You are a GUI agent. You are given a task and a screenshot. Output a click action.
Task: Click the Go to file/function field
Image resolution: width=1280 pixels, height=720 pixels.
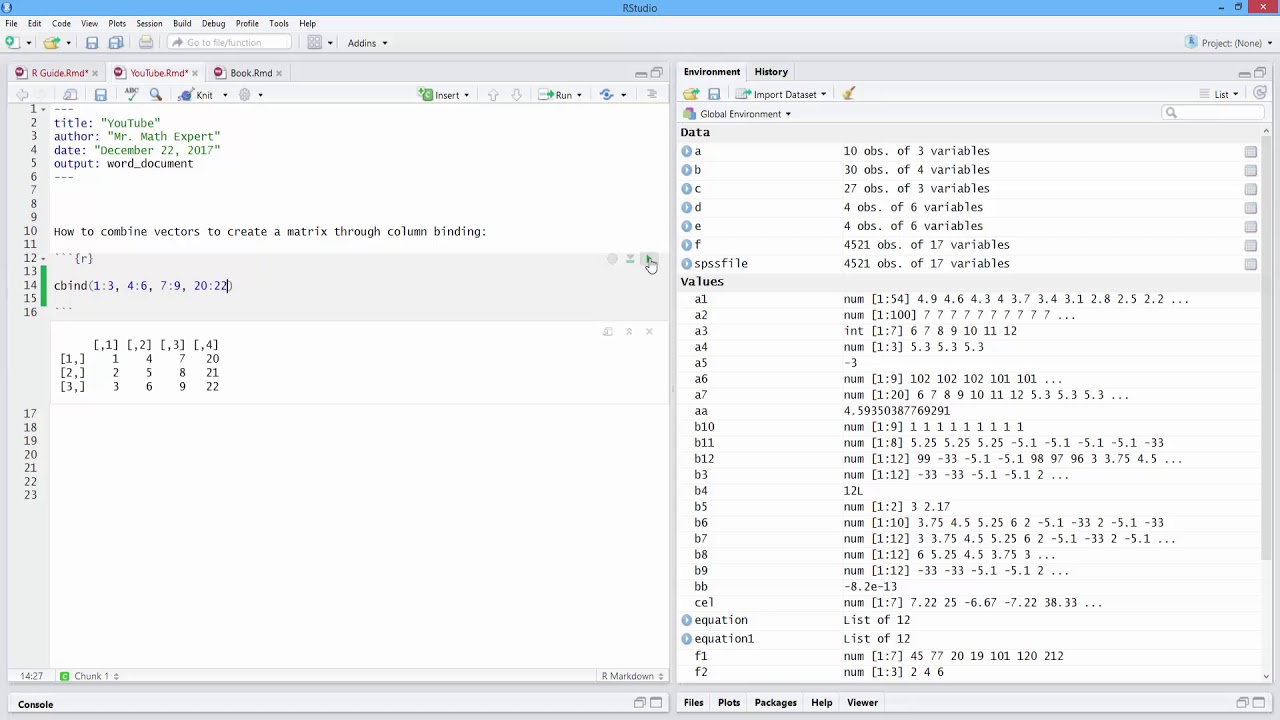coord(229,42)
